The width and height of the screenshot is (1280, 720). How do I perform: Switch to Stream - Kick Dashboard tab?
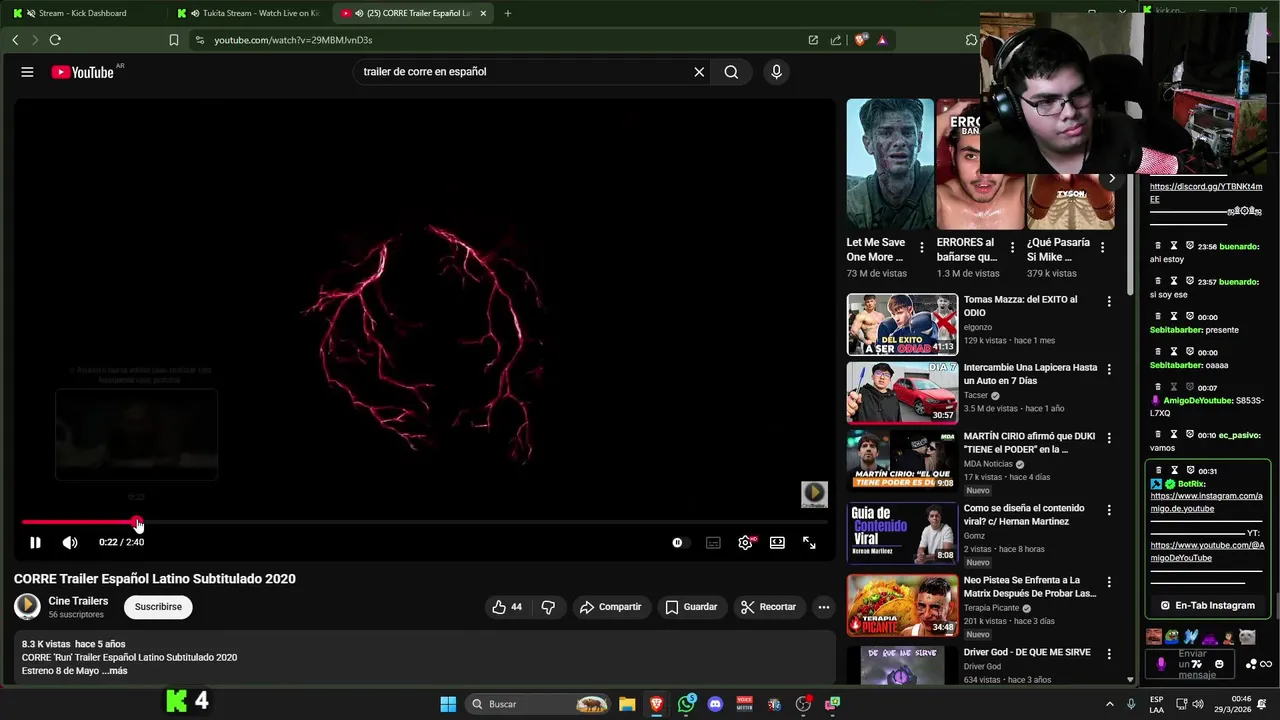click(83, 13)
